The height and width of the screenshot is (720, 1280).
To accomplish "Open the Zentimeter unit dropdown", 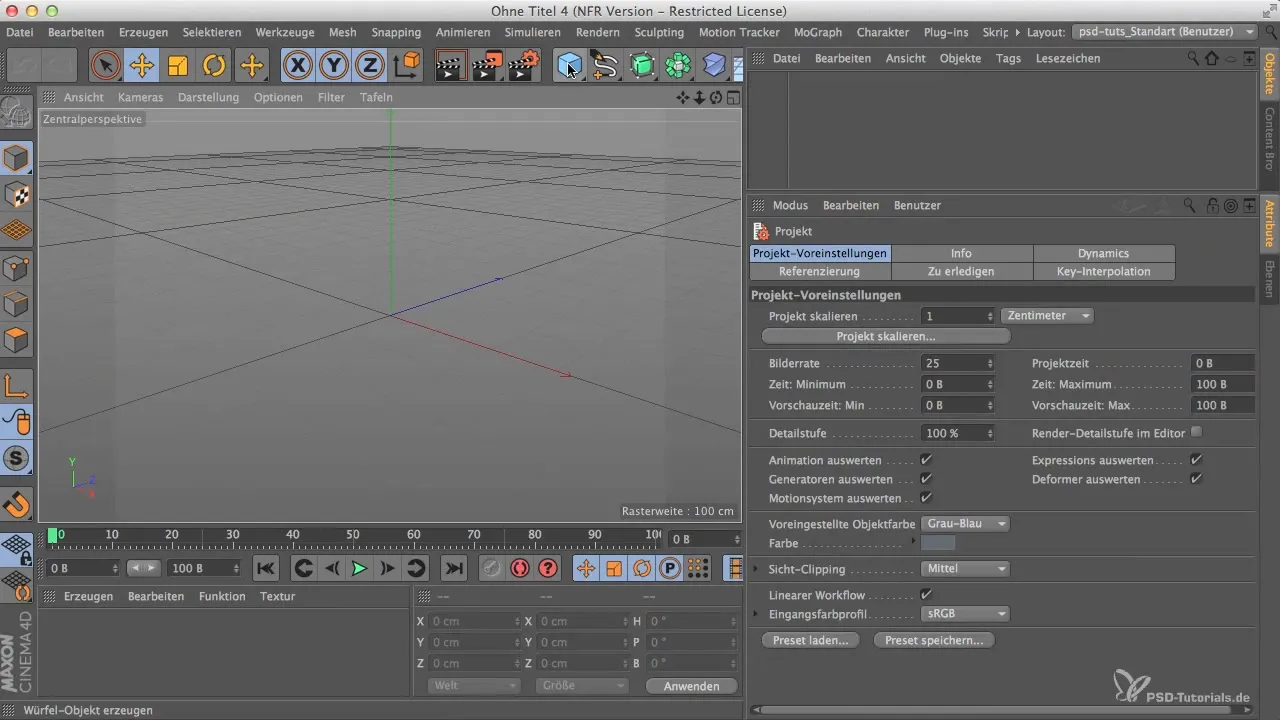I will pos(1046,315).
